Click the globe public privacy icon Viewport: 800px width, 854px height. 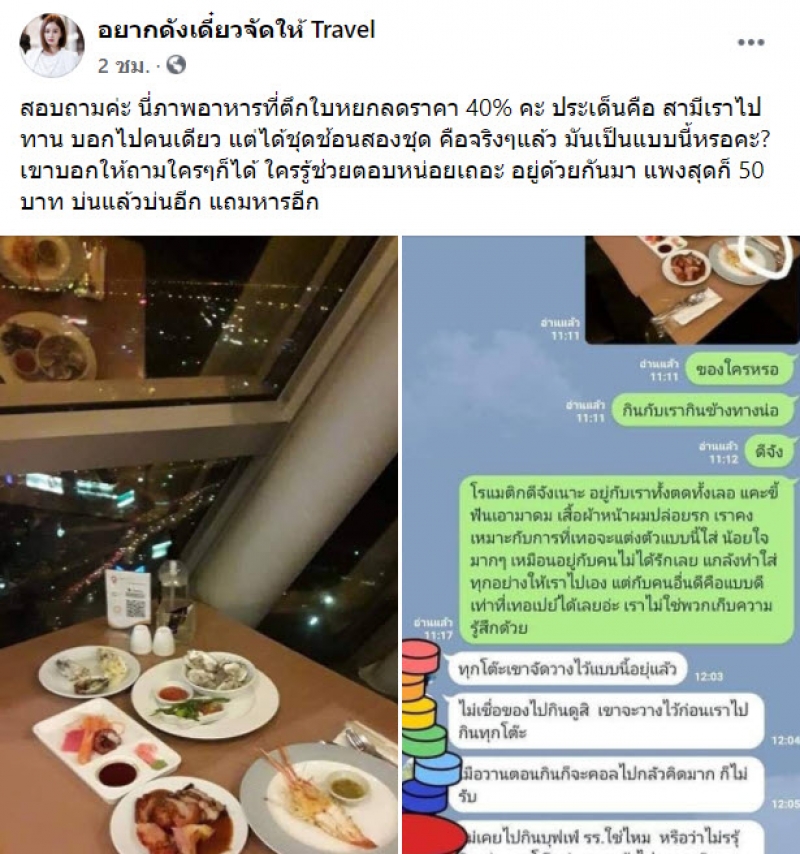(176, 65)
